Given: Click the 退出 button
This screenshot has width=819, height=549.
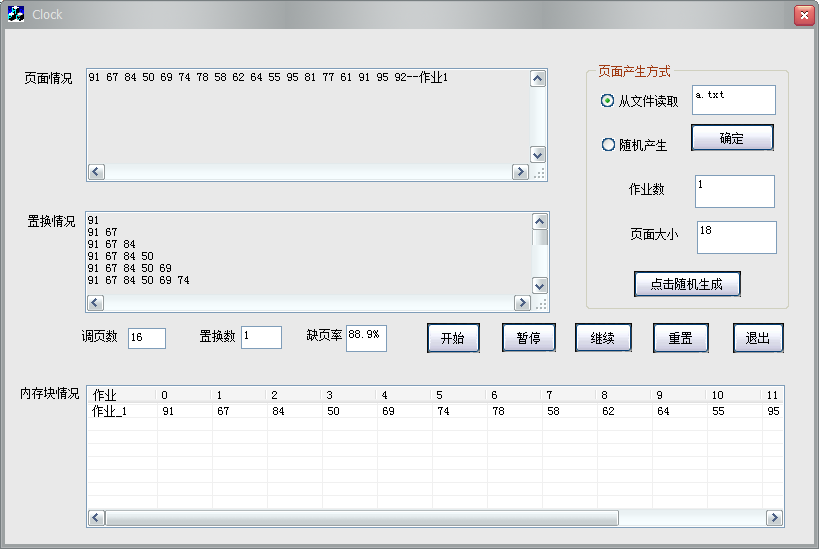Looking at the screenshot, I should tap(758, 338).
